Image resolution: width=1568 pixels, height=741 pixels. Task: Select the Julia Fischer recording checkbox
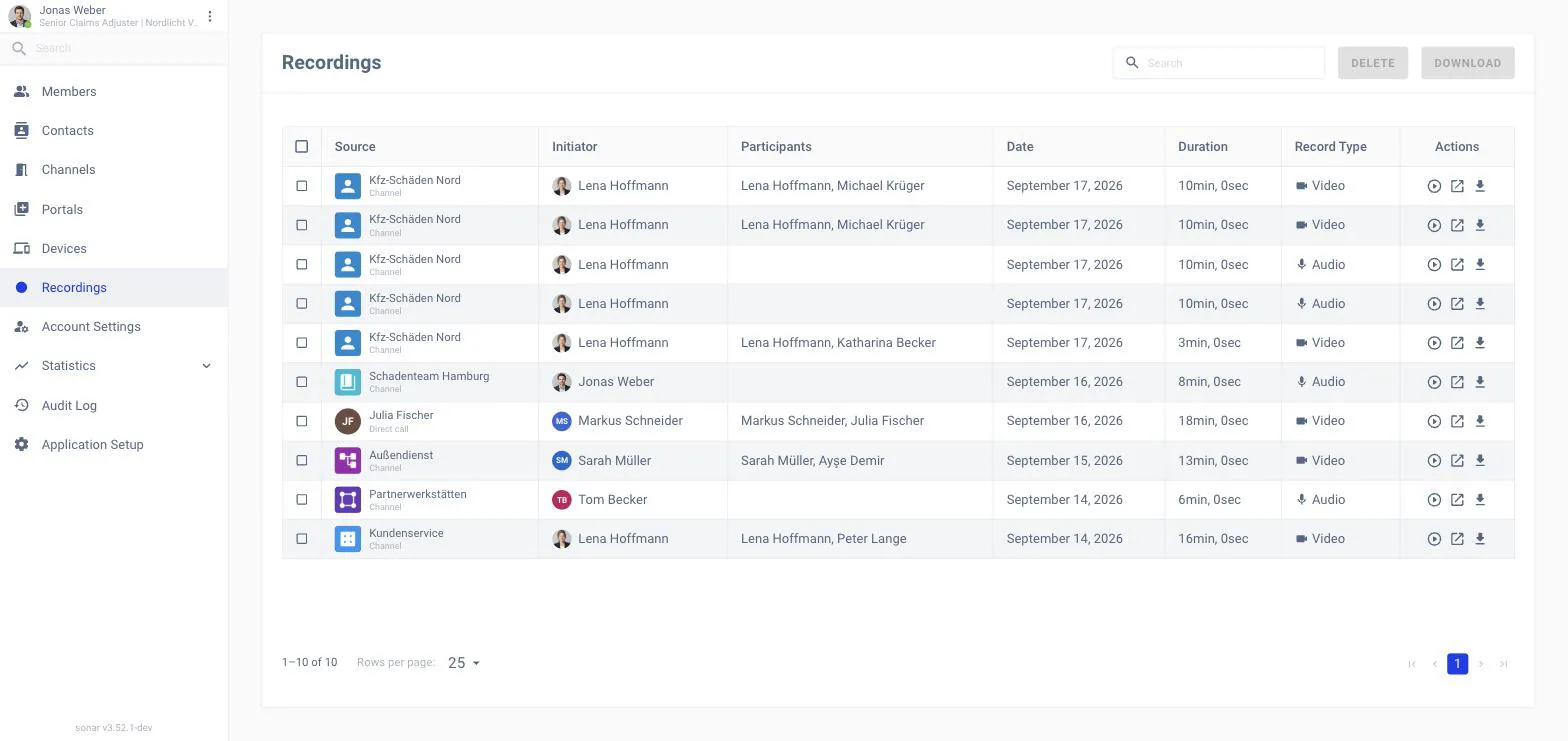point(302,421)
